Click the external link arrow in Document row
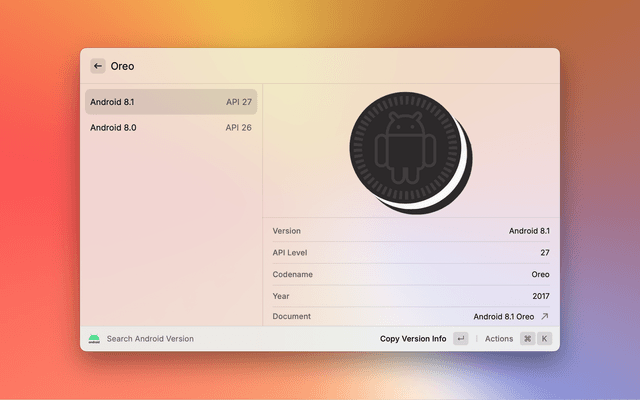The image size is (640, 400). pos(545,316)
